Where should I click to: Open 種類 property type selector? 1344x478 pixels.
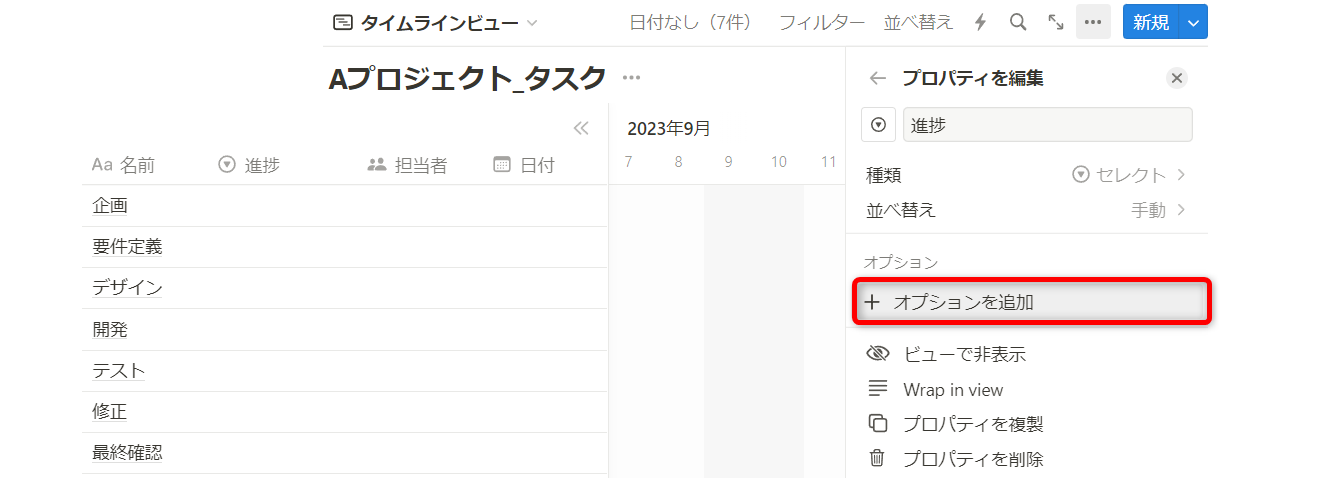[x=1026, y=175]
